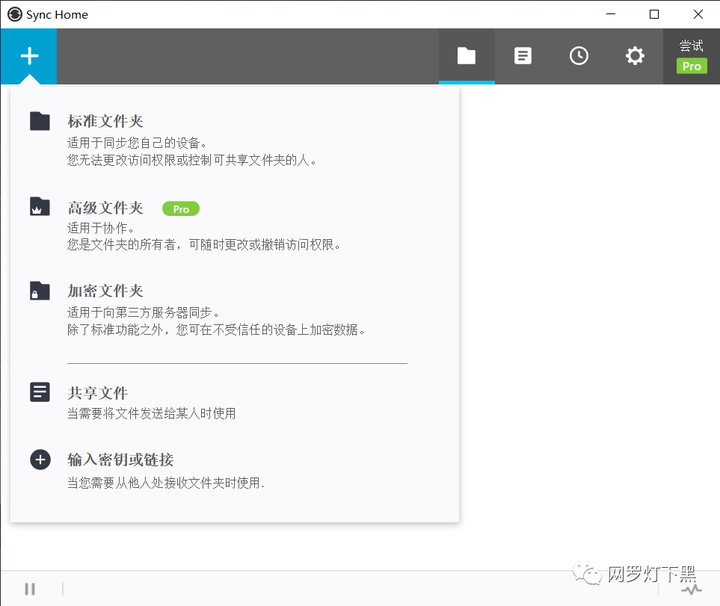The image size is (720, 606).
Task: Click text 适用于向第三方服务器同步。
Action: [143, 313]
